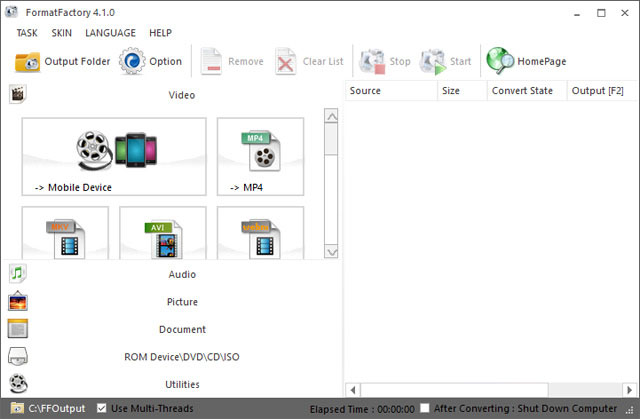Click the Remove toolbar button
This screenshot has height=419, width=640.
click(x=232, y=62)
